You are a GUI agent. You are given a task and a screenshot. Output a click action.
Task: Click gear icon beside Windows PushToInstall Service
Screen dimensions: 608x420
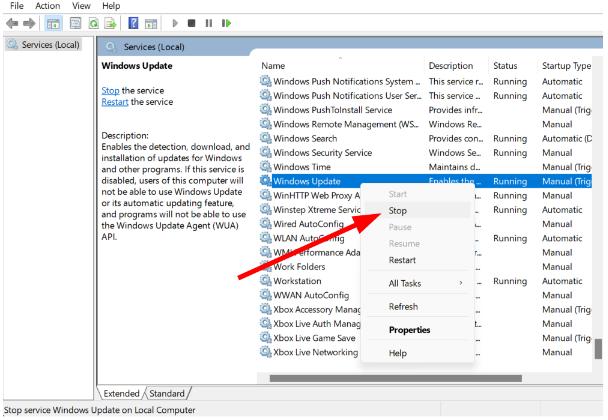[x=265, y=110]
